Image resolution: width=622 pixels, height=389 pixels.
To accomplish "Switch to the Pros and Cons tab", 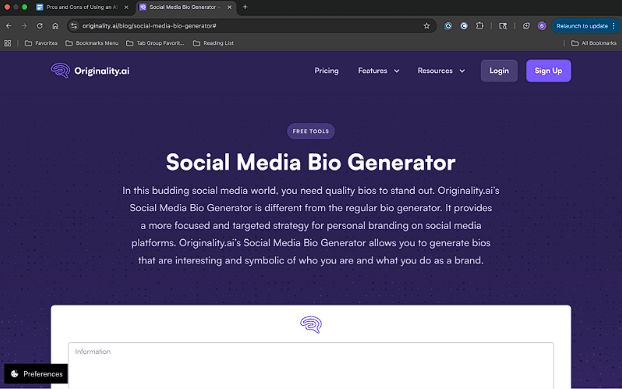I will 82,7.
